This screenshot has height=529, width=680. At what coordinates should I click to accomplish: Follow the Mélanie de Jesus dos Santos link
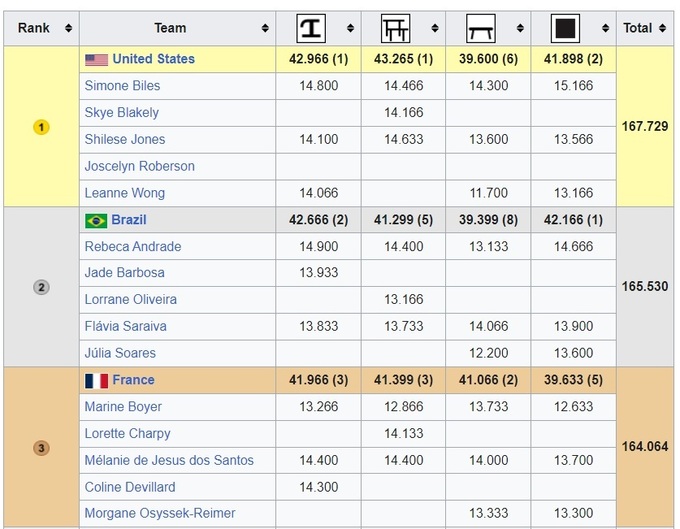point(169,460)
